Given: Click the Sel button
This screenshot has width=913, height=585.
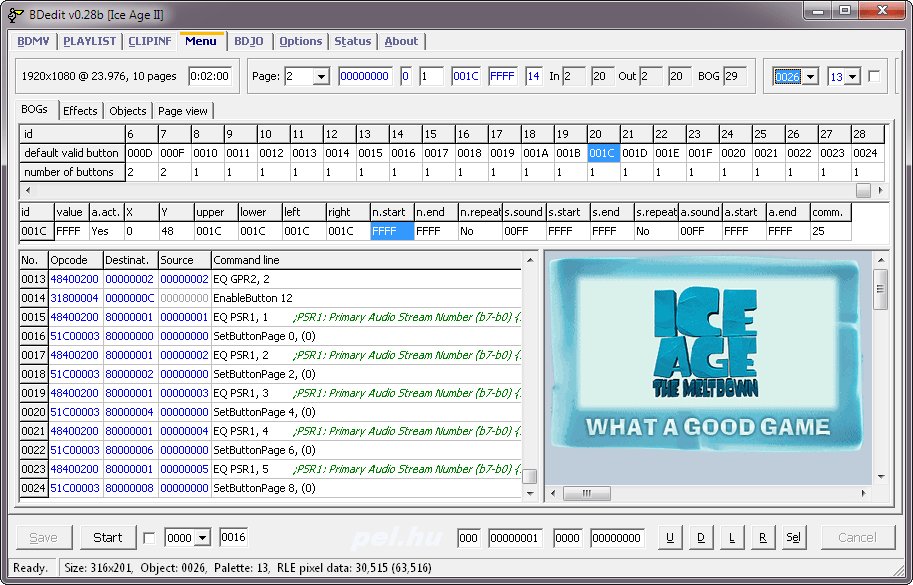Looking at the screenshot, I should coord(793,538).
